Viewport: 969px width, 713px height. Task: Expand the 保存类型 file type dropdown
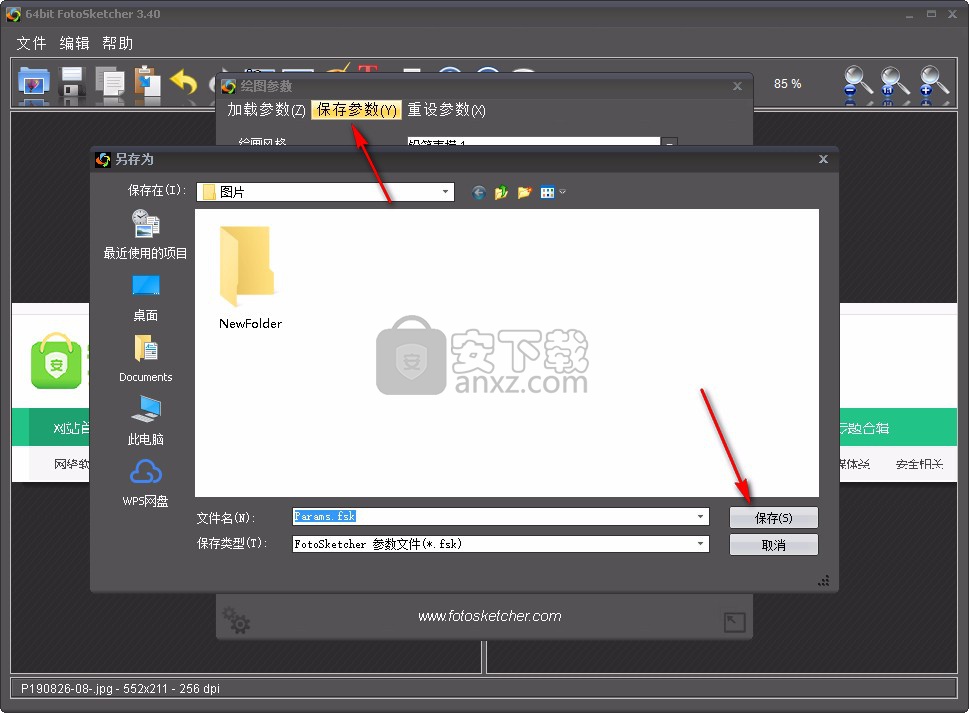(x=700, y=544)
